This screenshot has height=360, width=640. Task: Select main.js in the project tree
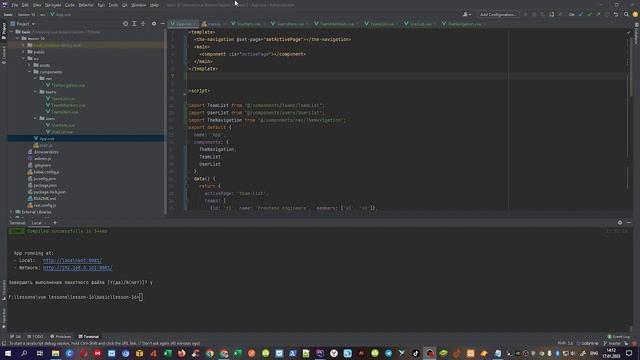coord(43,145)
